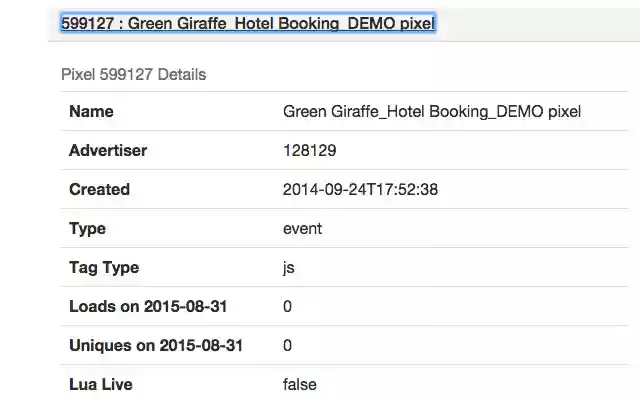This screenshot has height=400, width=640.
Task: Click the 'Lua Live' row label
Action: (x=101, y=384)
